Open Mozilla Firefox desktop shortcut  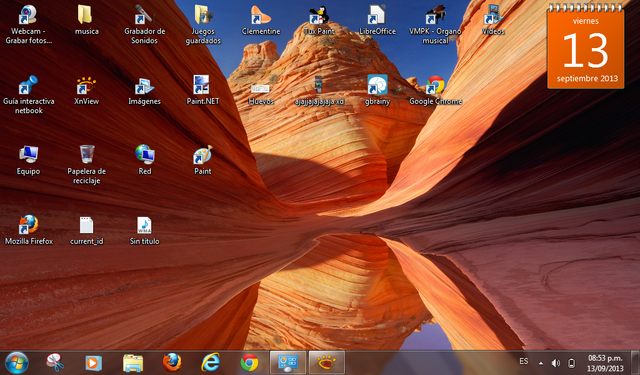pos(29,230)
